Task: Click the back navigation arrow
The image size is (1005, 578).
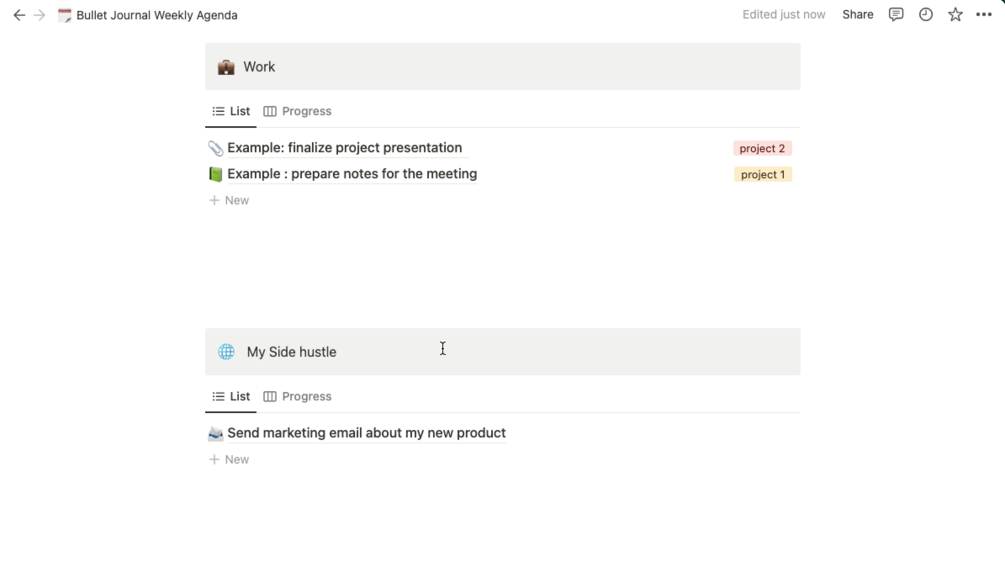Action: coord(19,15)
